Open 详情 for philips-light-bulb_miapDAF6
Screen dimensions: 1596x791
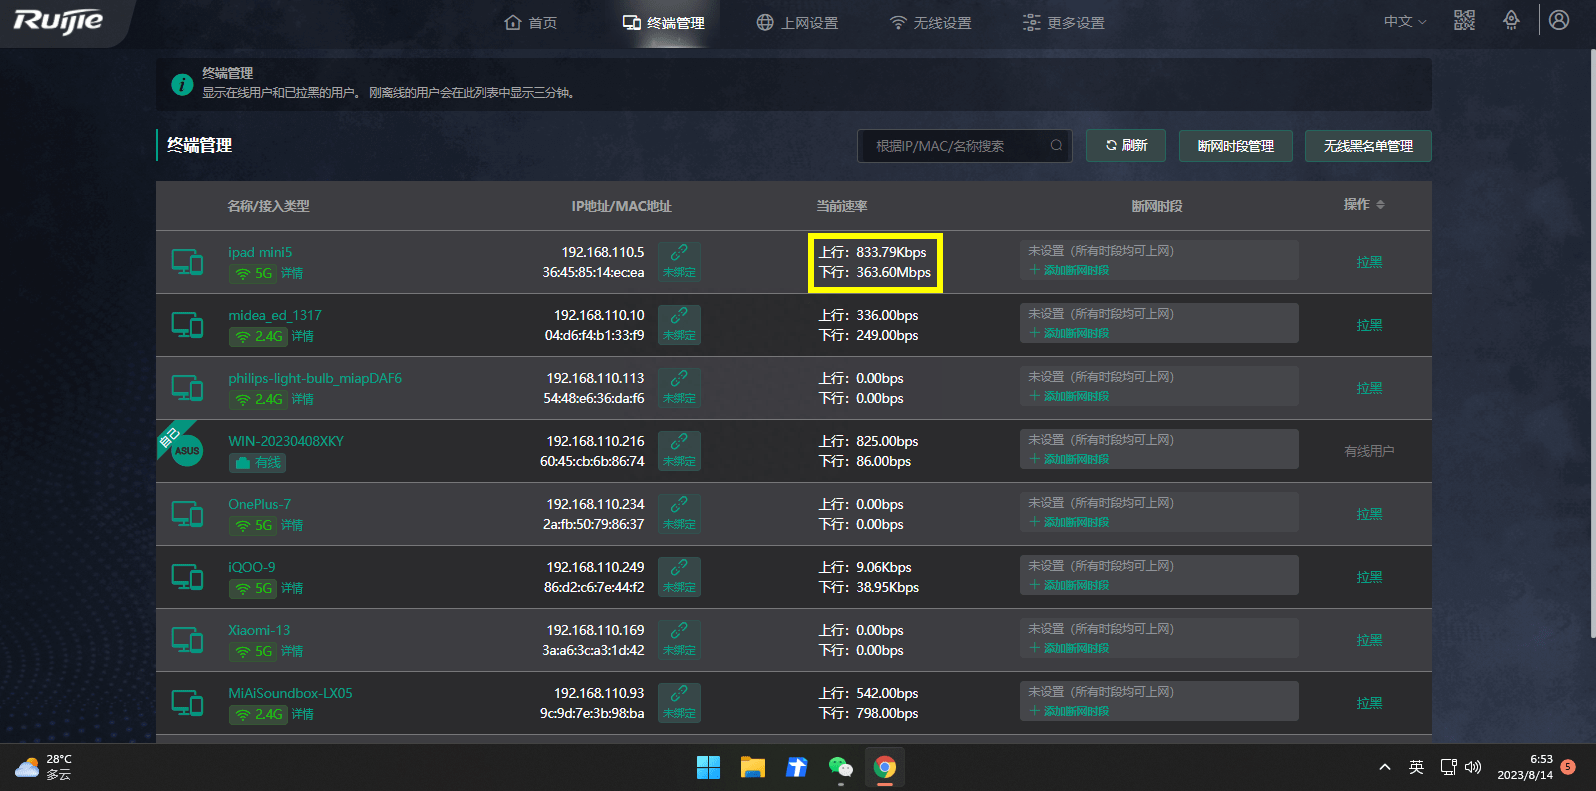303,399
